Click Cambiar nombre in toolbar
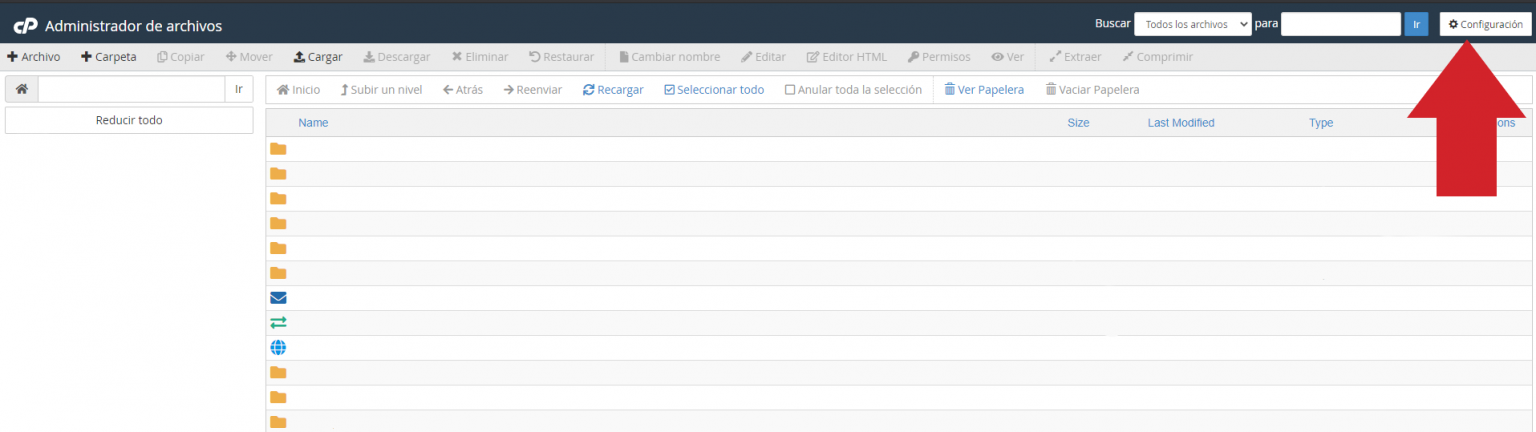 pyautogui.click(x=669, y=57)
